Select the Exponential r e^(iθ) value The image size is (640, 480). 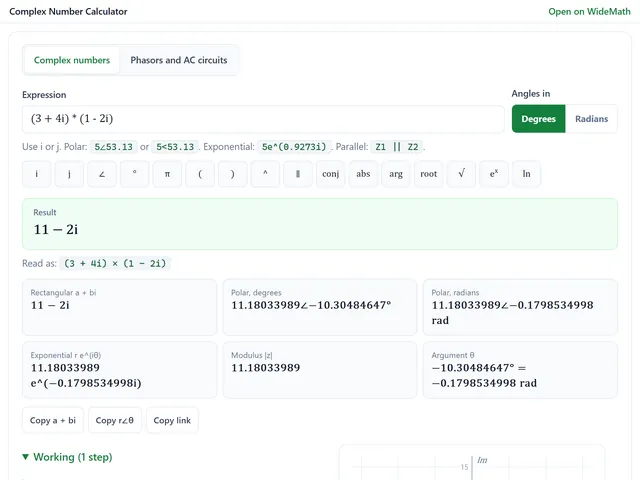pos(86,376)
